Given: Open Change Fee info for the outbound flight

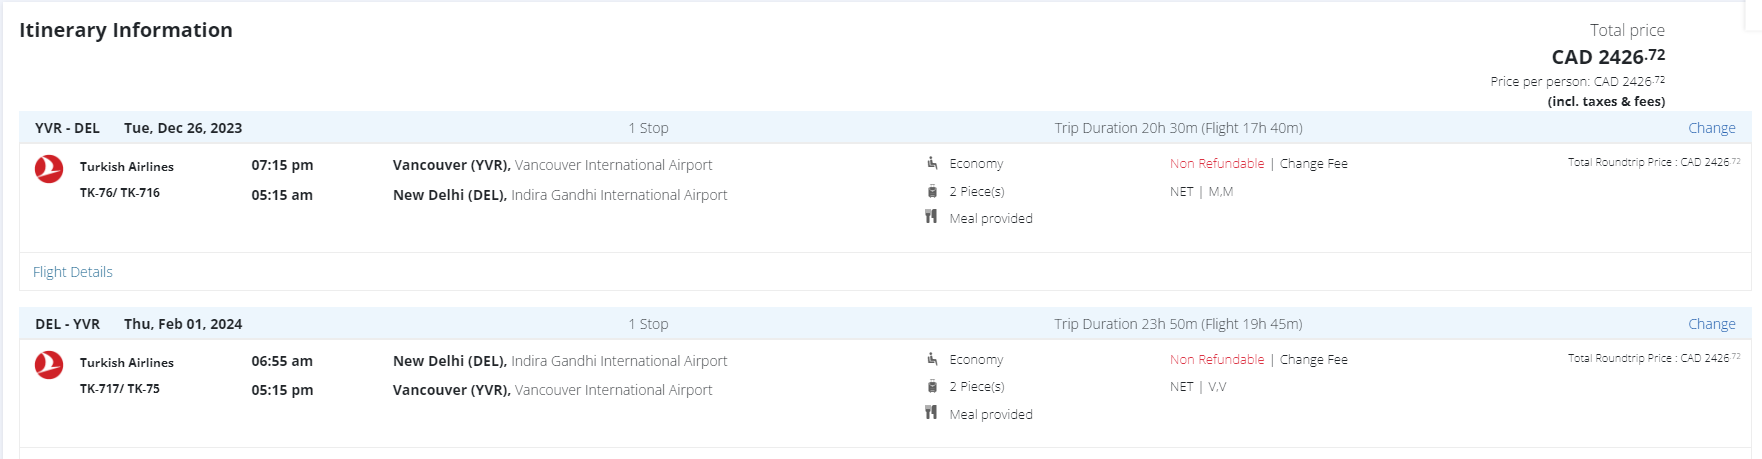Looking at the screenshot, I should click(x=1313, y=164).
